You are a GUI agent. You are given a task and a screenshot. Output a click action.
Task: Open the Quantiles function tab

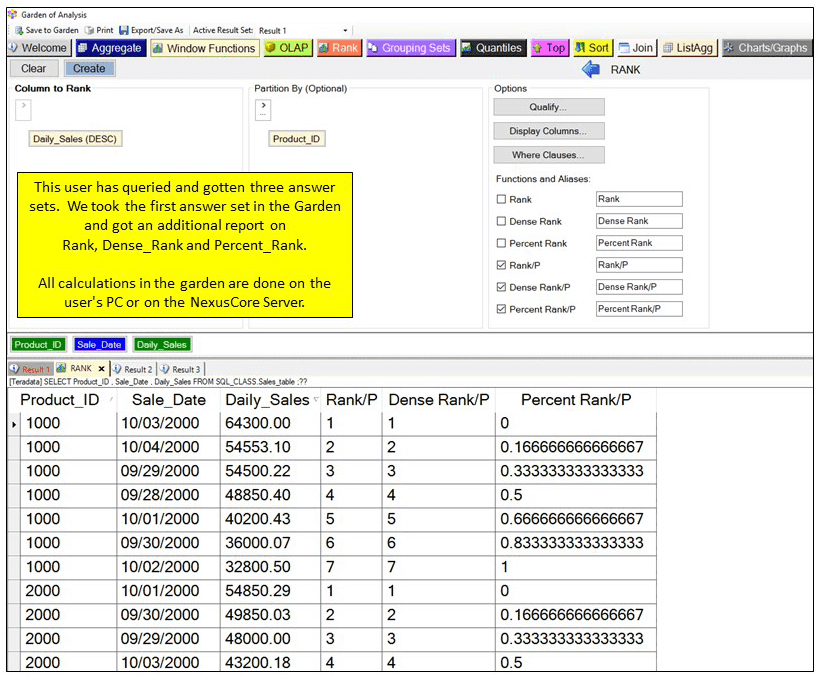[491, 48]
